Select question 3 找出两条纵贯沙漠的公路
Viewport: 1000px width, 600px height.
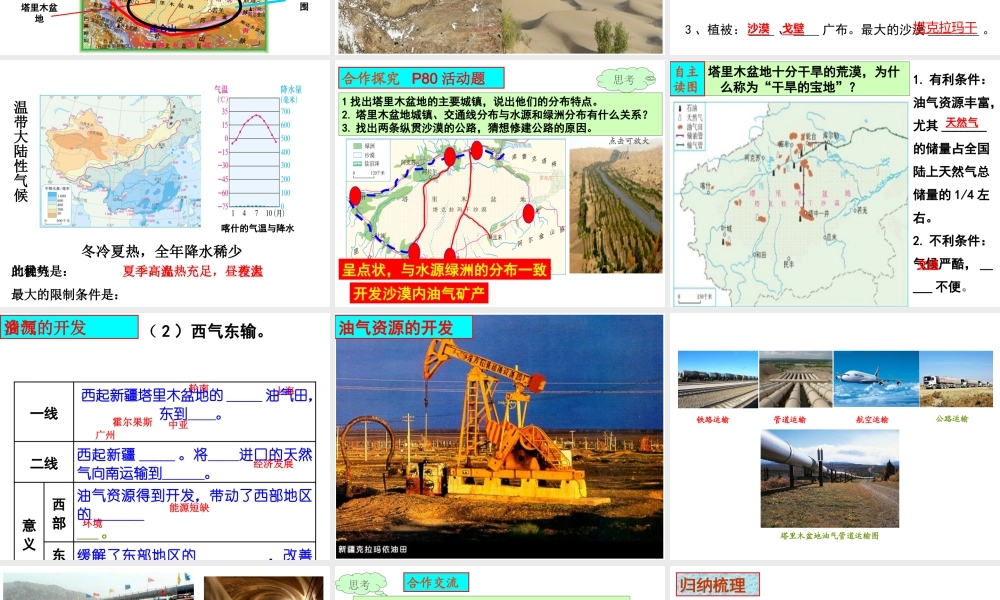point(467,128)
